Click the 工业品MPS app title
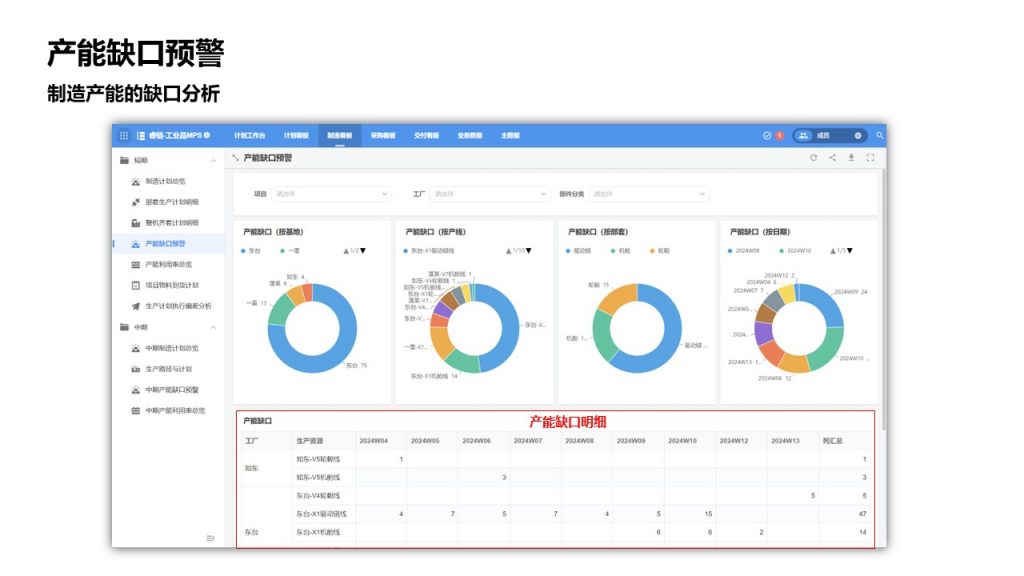Screen dimensions: 1024x576 (x=175, y=135)
